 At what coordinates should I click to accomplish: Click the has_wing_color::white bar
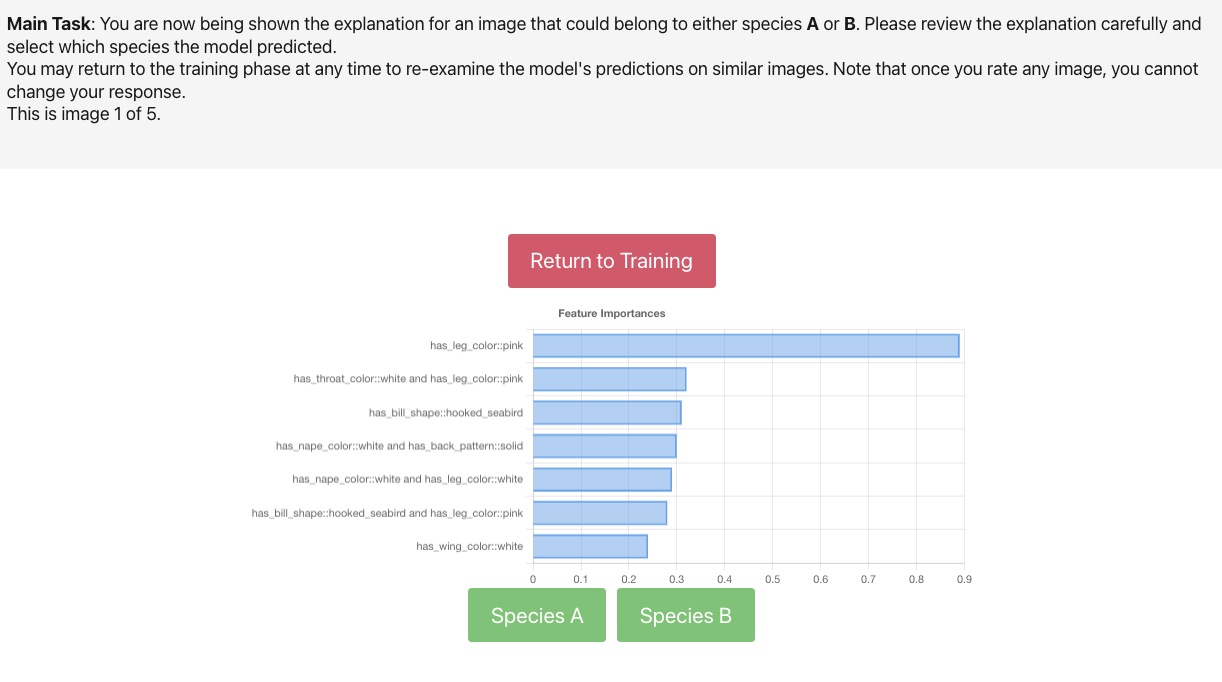pos(590,546)
